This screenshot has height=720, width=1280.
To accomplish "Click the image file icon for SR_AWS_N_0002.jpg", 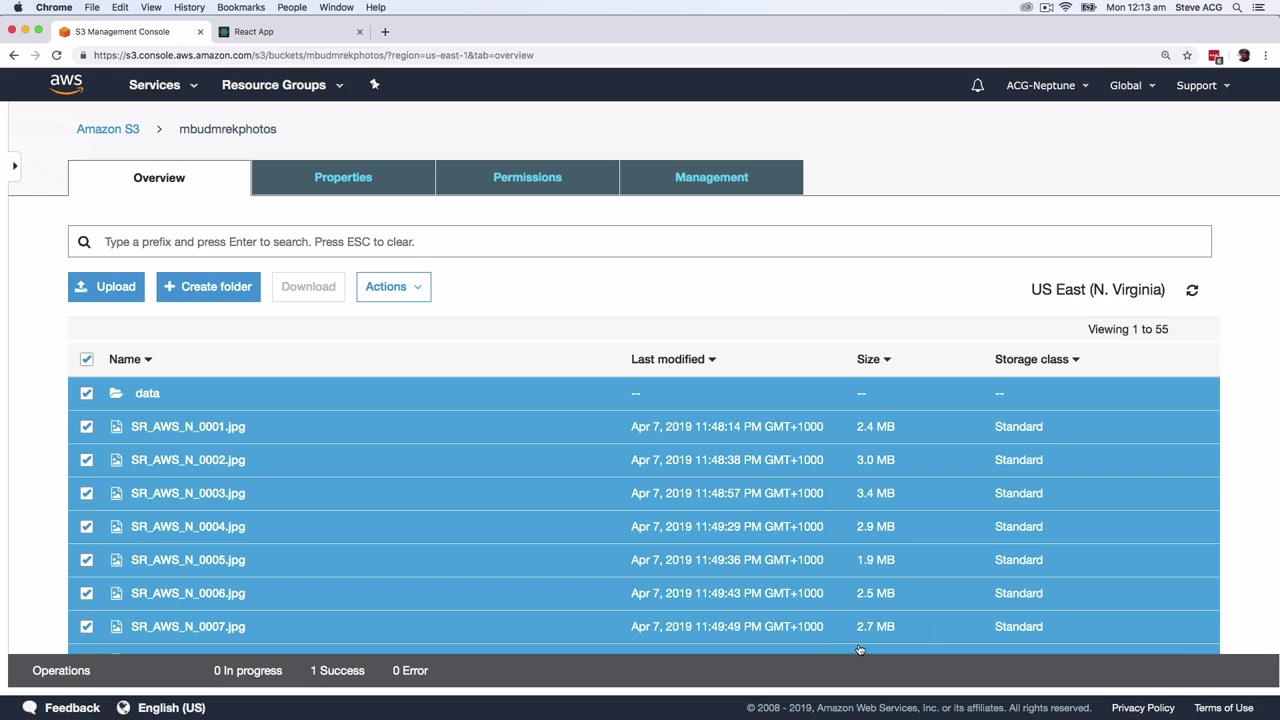I will pyautogui.click(x=117, y=460).
